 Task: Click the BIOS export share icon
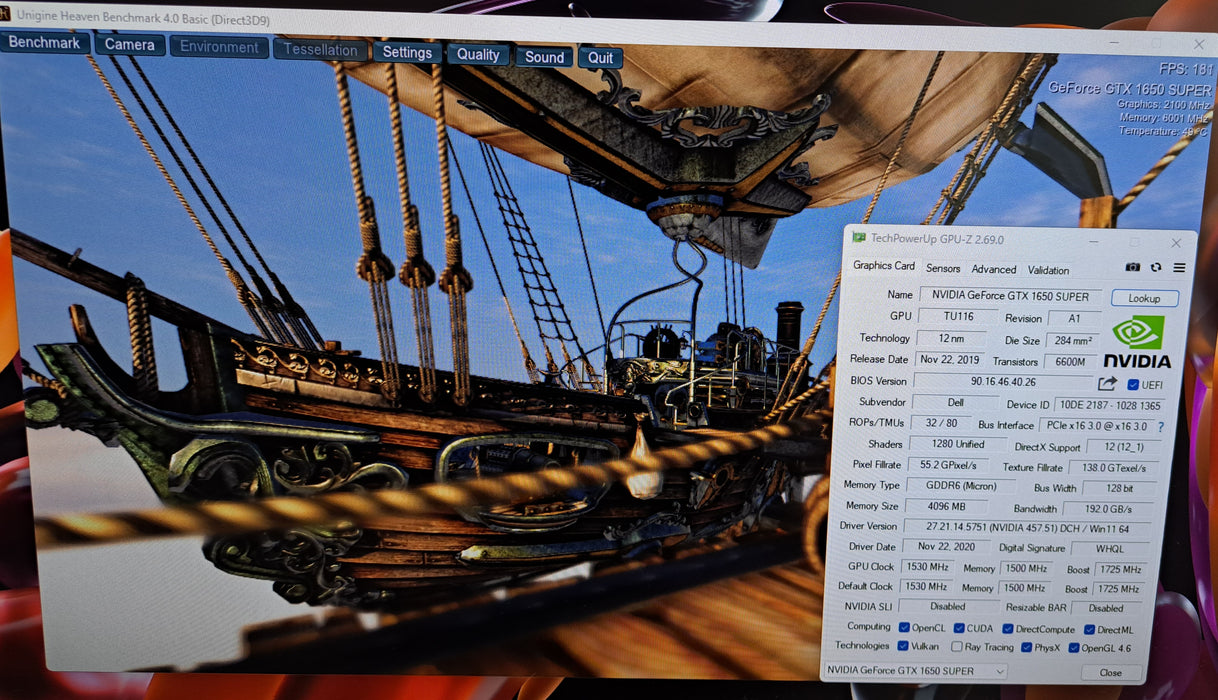[1107, 383]
